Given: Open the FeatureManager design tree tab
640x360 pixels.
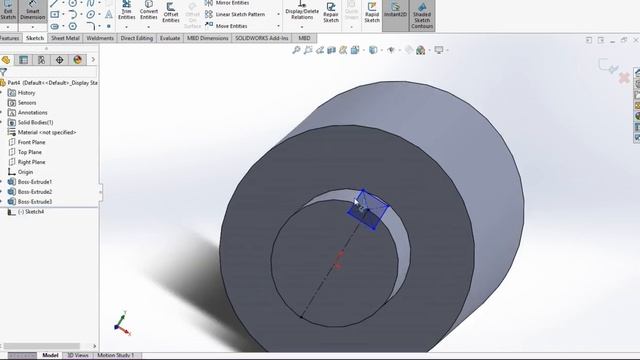Looking at the screenshot, I should coord(6,60).
